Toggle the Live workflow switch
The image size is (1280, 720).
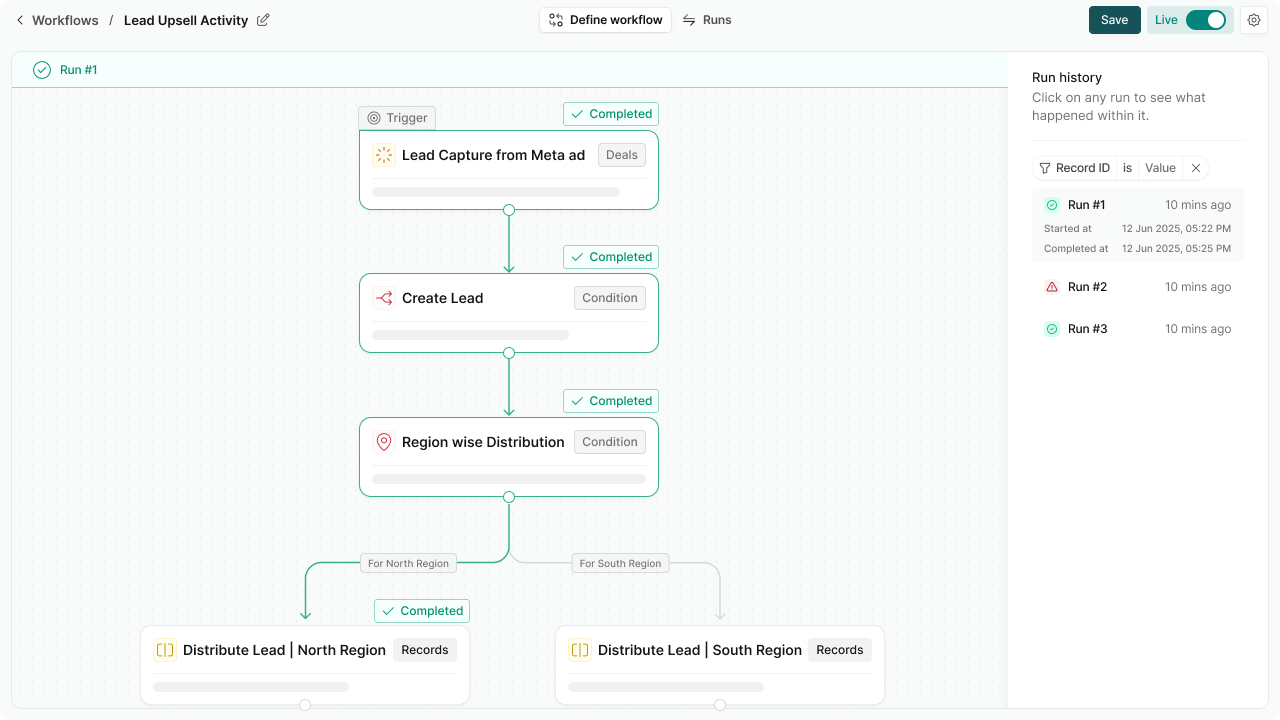[x=1205, y=20]
